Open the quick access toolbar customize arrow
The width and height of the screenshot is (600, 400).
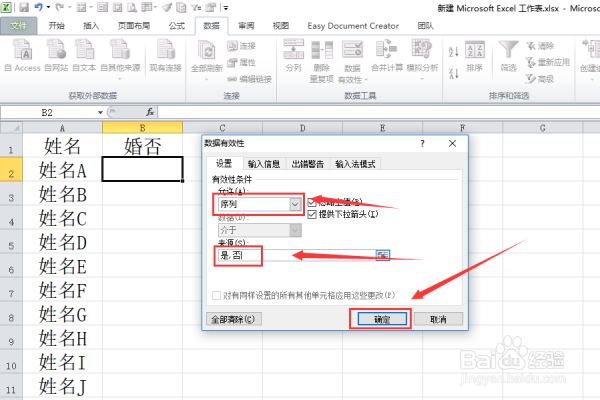(226, 8)
